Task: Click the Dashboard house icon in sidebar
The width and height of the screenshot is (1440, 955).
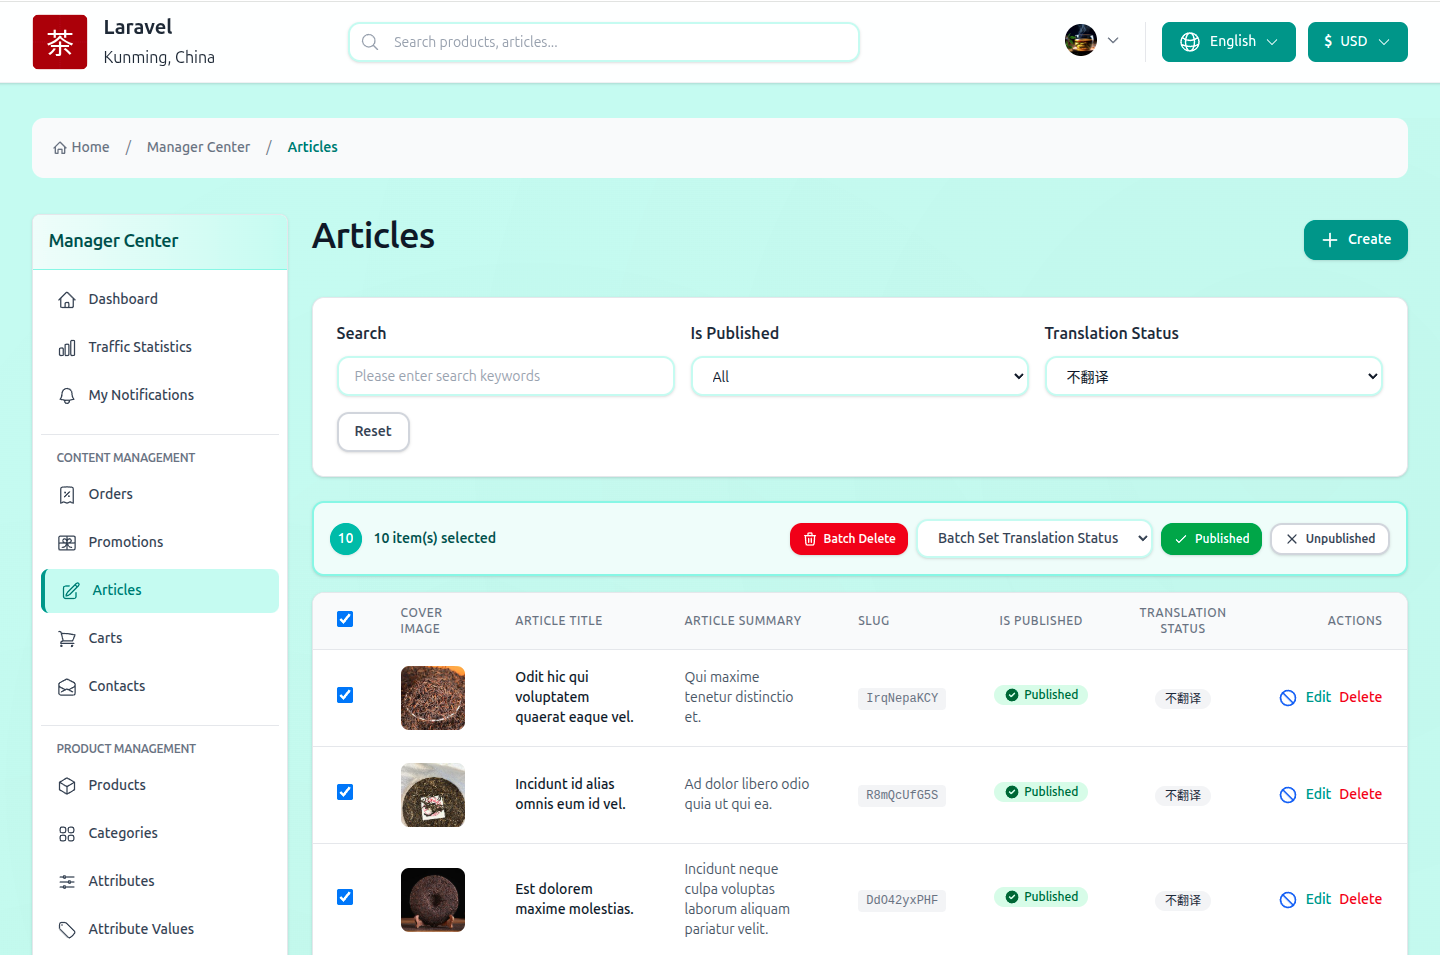Action: pos(67,300)
